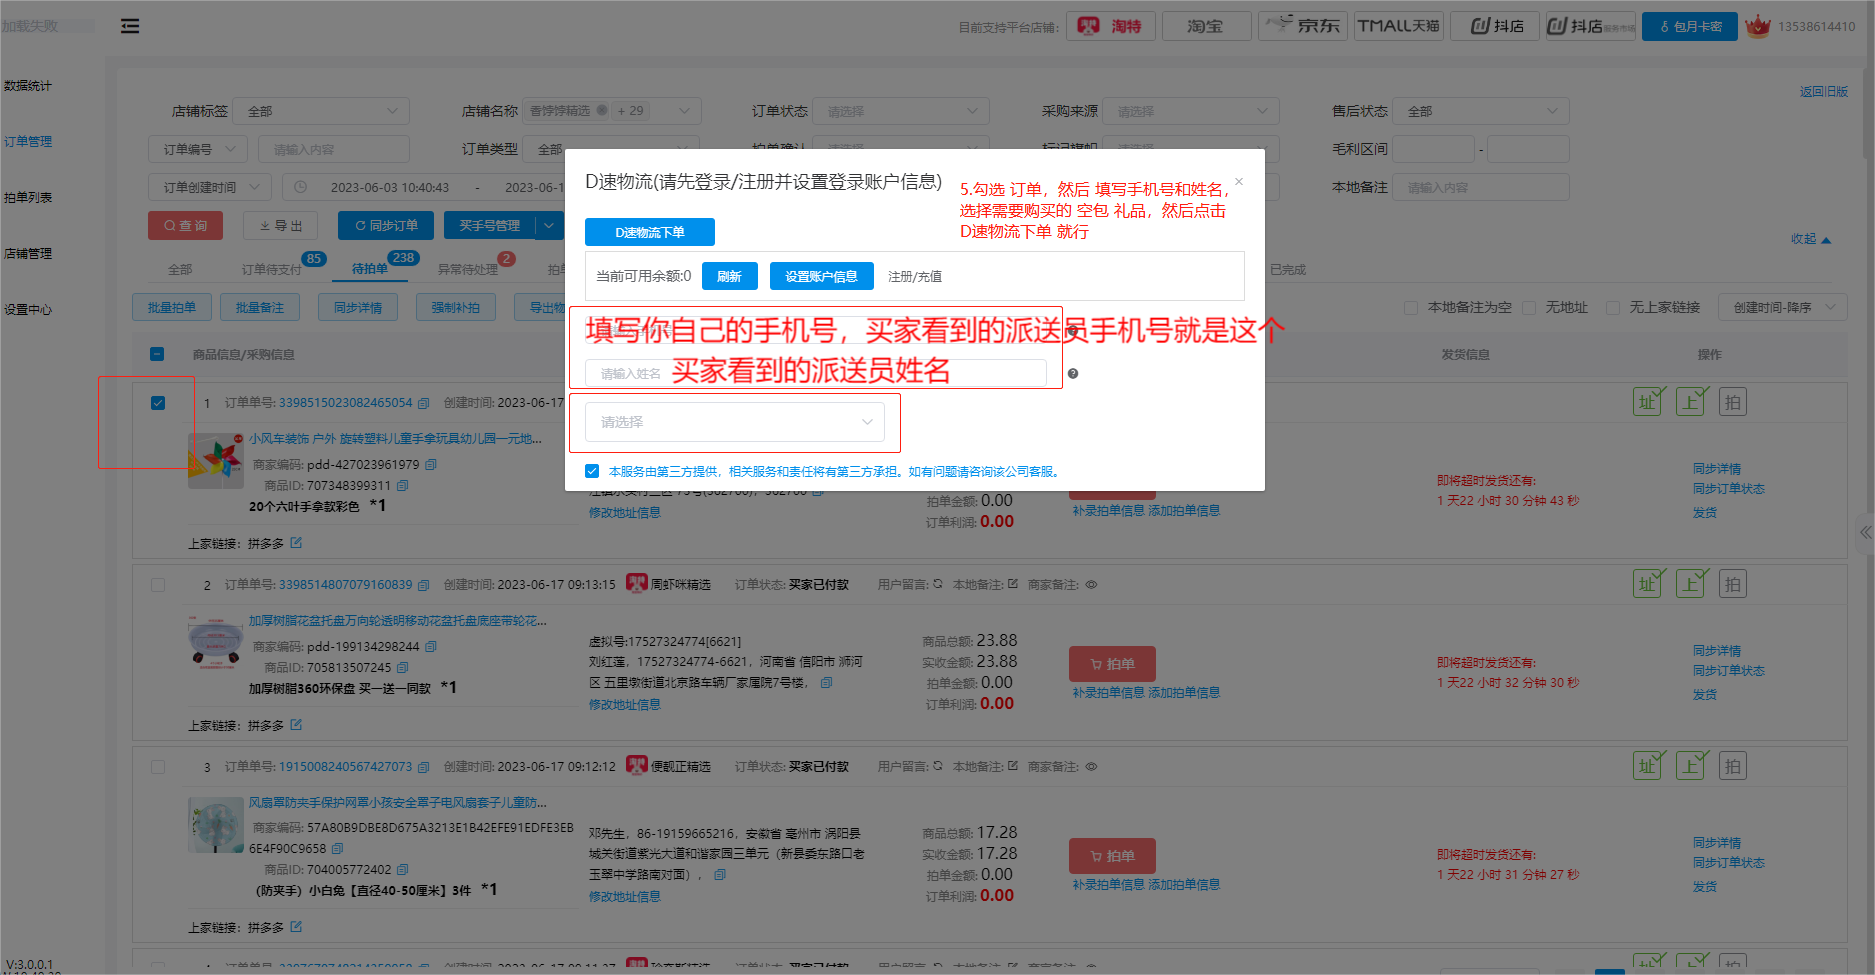Copy order number 3398514807079160839 icon
This screenshot has height=975, width=1875.
point(423,585)
